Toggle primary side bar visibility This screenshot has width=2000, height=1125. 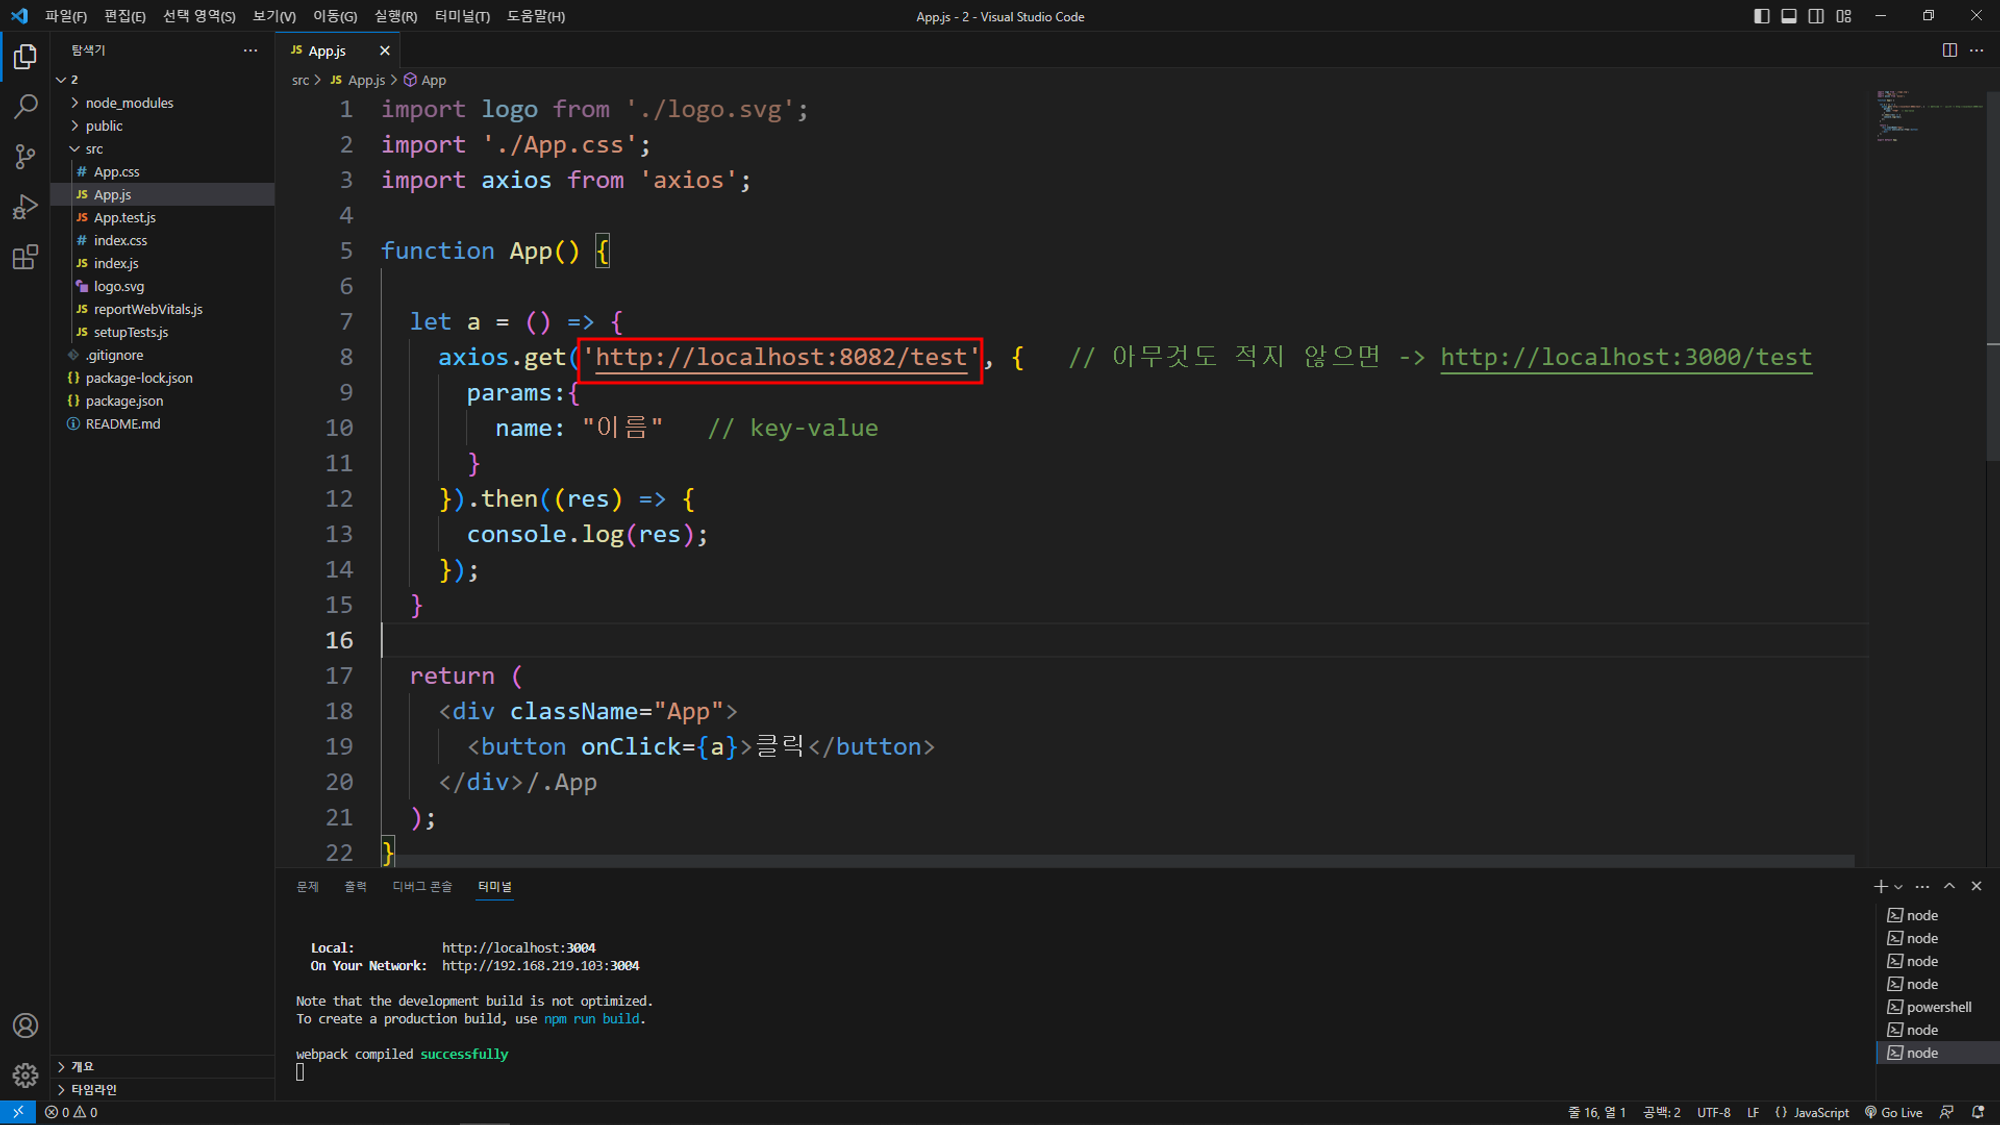[1761, 16]
